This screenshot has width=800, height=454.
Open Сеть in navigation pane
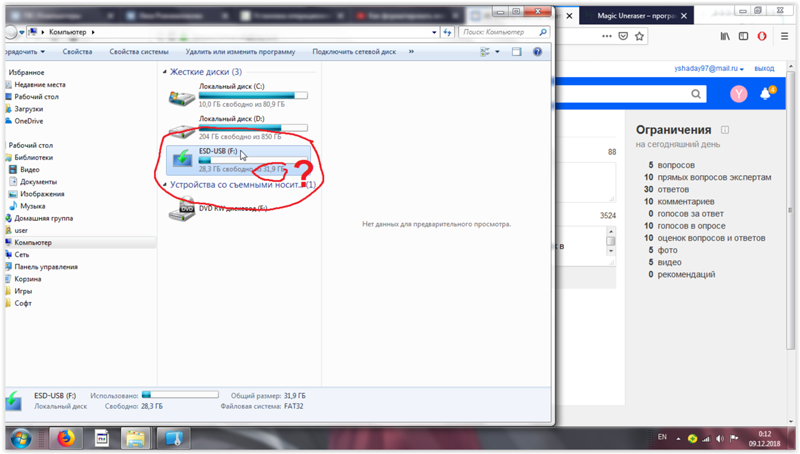(x=22, y=255)
